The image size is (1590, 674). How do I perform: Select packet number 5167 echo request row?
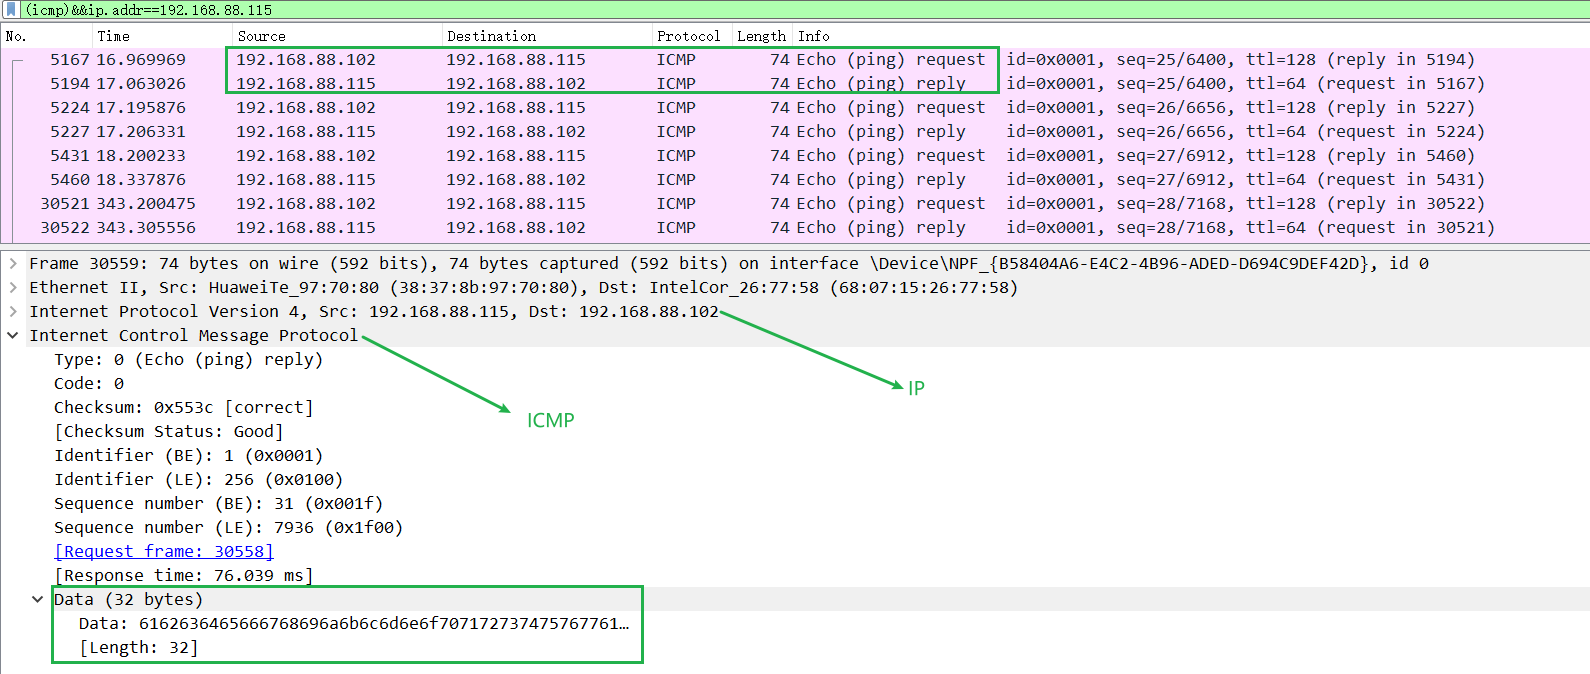coord(795,59)
